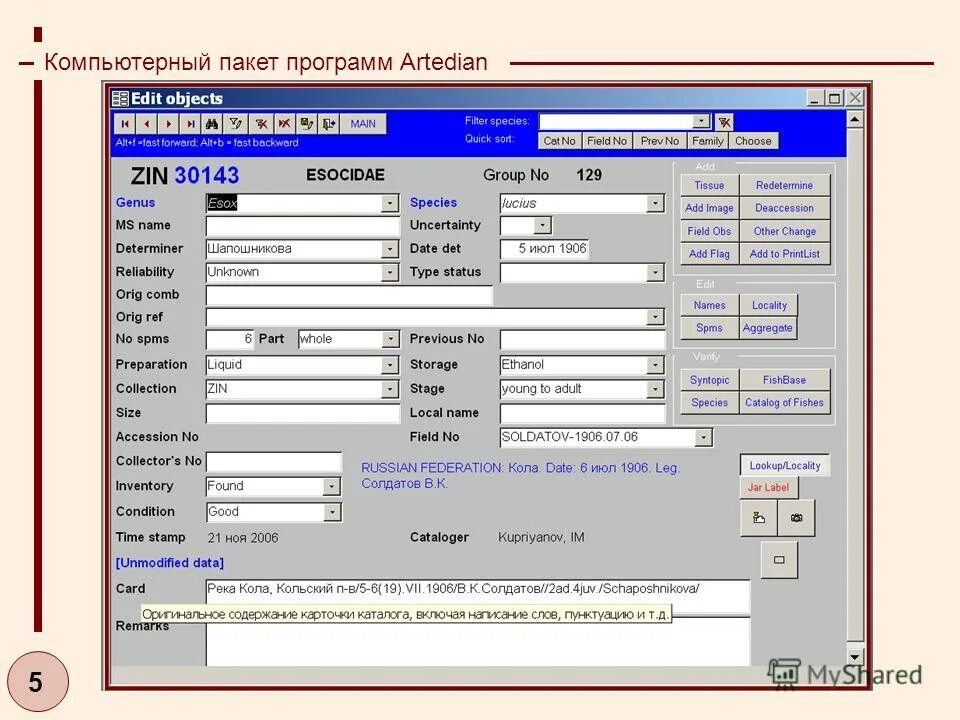Click the save-with-pencil toolbar icon
The image size is (960, 720).
[x=307, y=124]
